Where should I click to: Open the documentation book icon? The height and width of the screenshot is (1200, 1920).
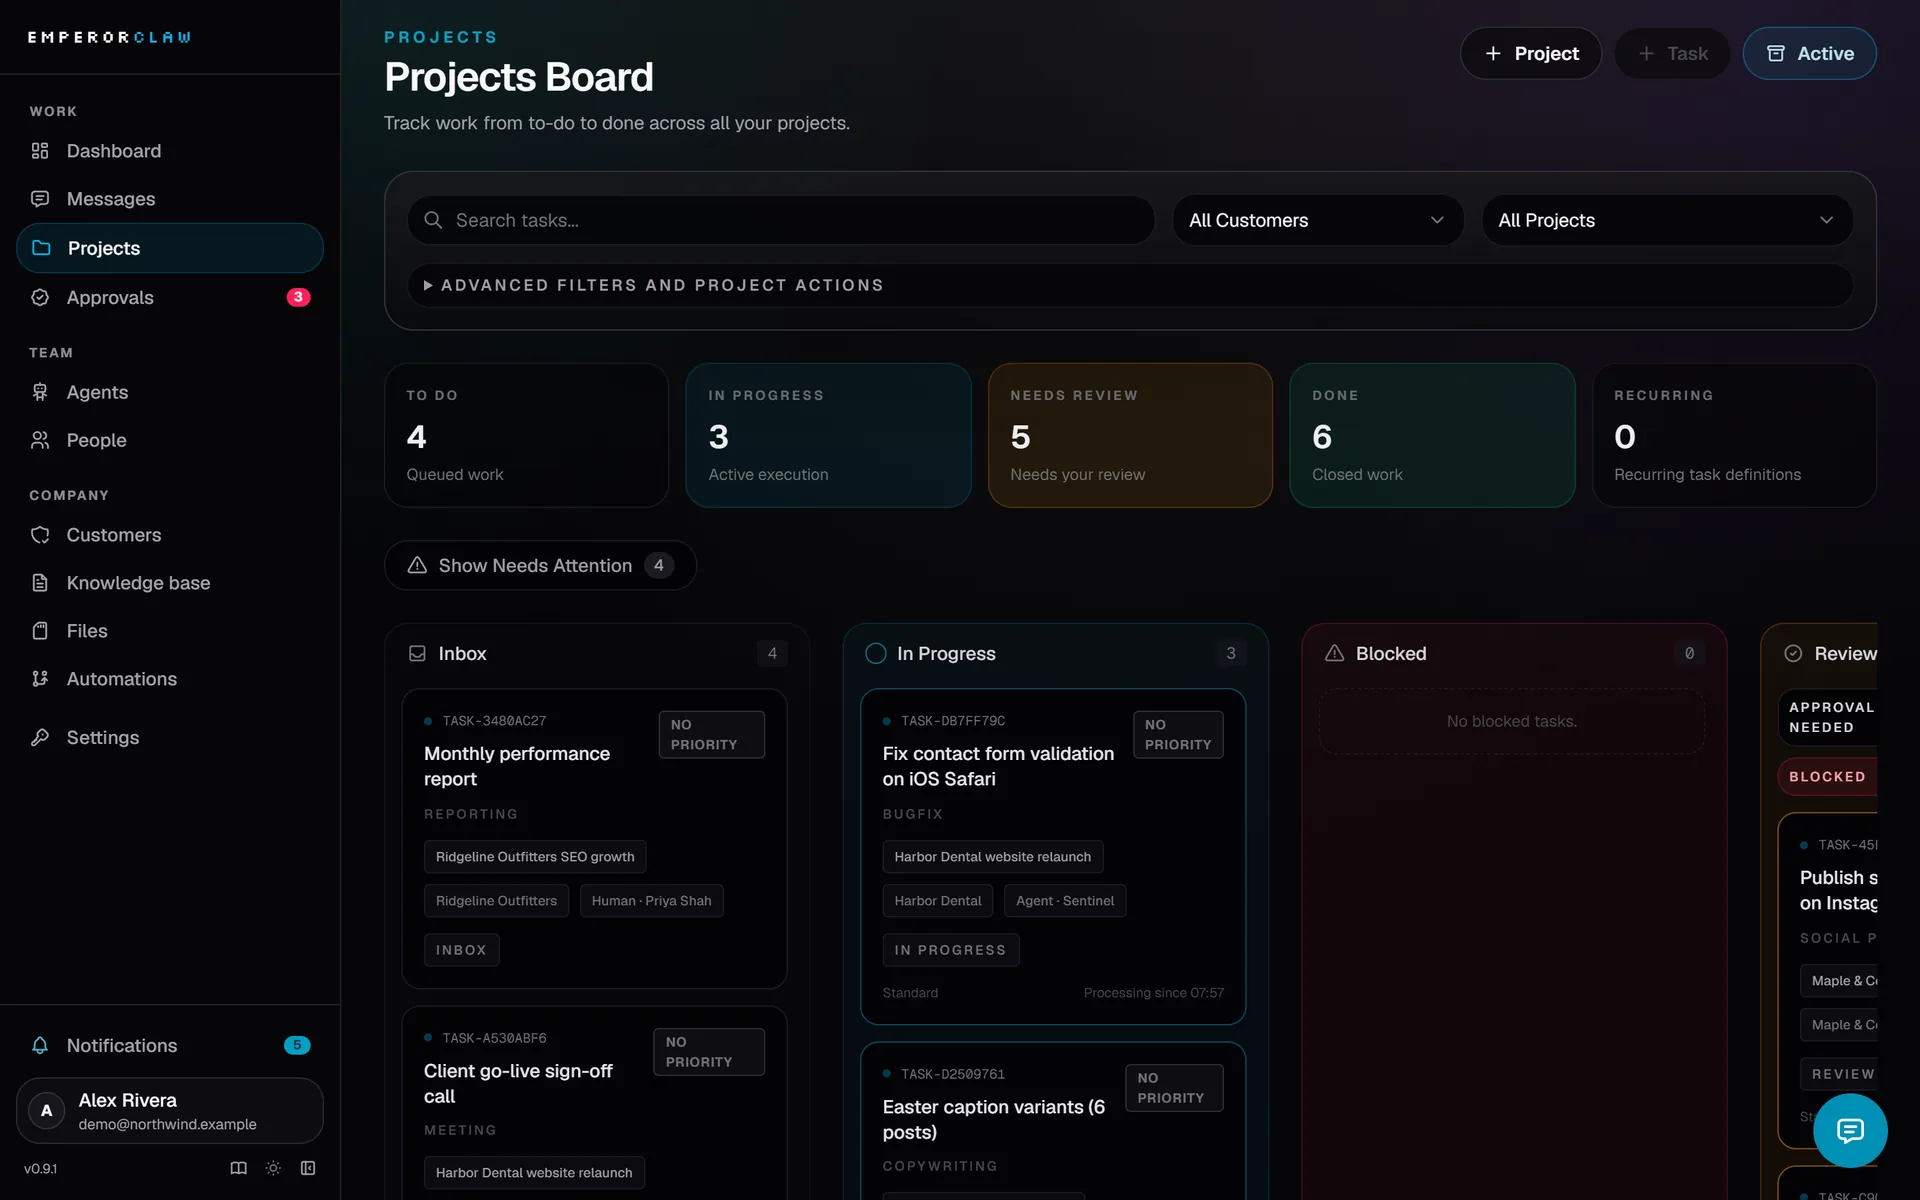[238, 1168]
